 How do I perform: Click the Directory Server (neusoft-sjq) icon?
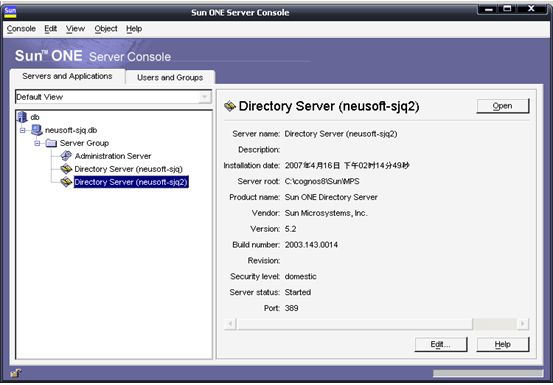66,169
